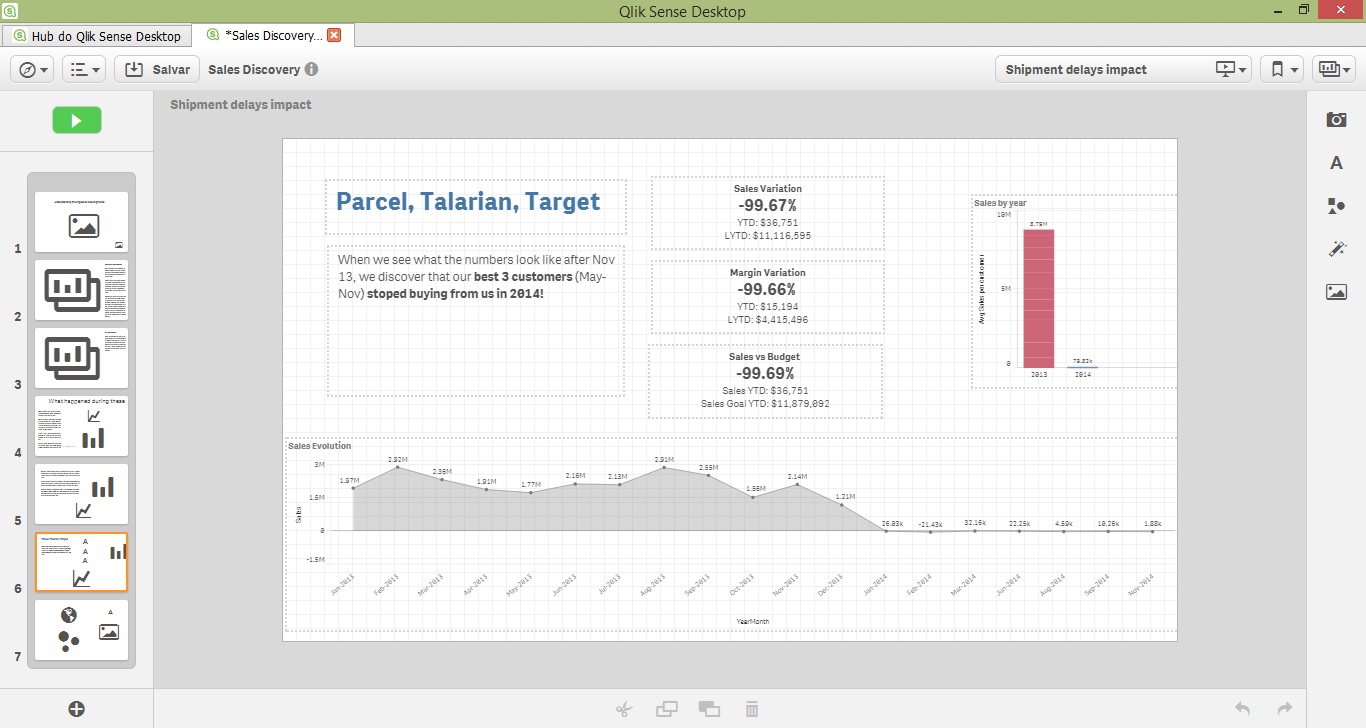Click the delete trash icon
Viewport: 1366px width, 728px height.
pyautogui.click(x=752, y=709)
